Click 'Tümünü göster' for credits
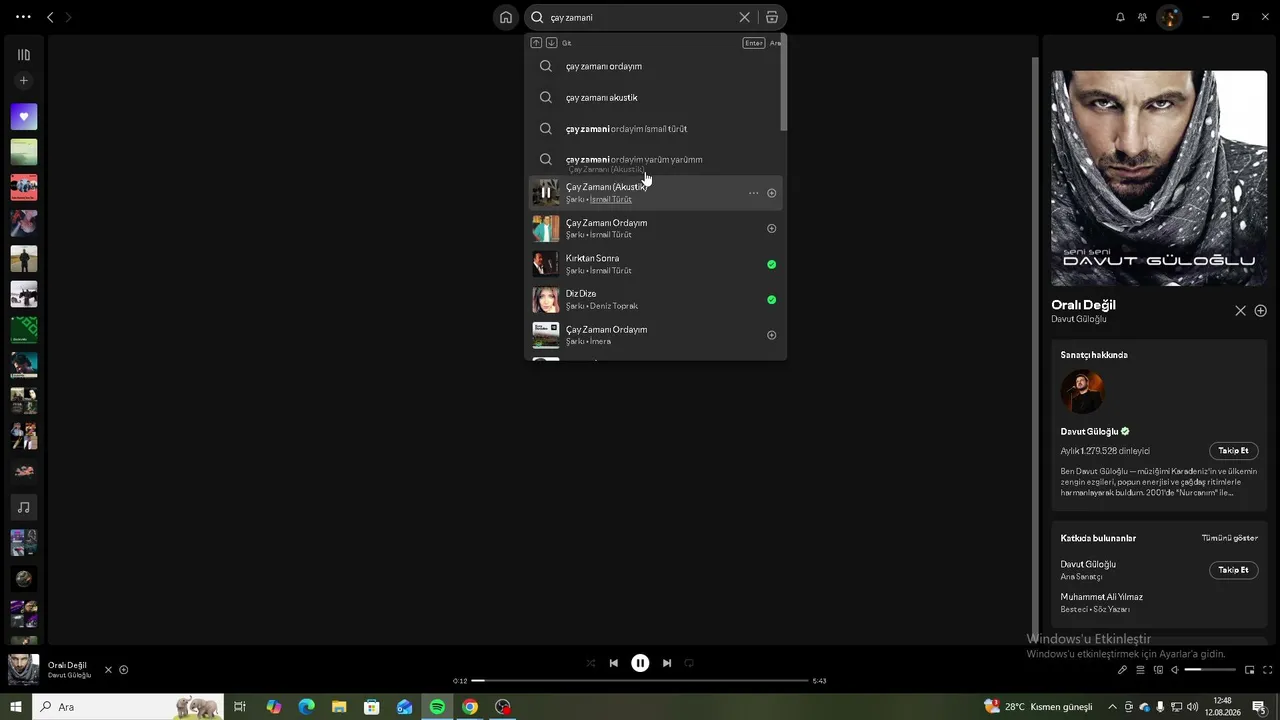The height and width of the screenshot is (720, 1280). (1230, 538)
